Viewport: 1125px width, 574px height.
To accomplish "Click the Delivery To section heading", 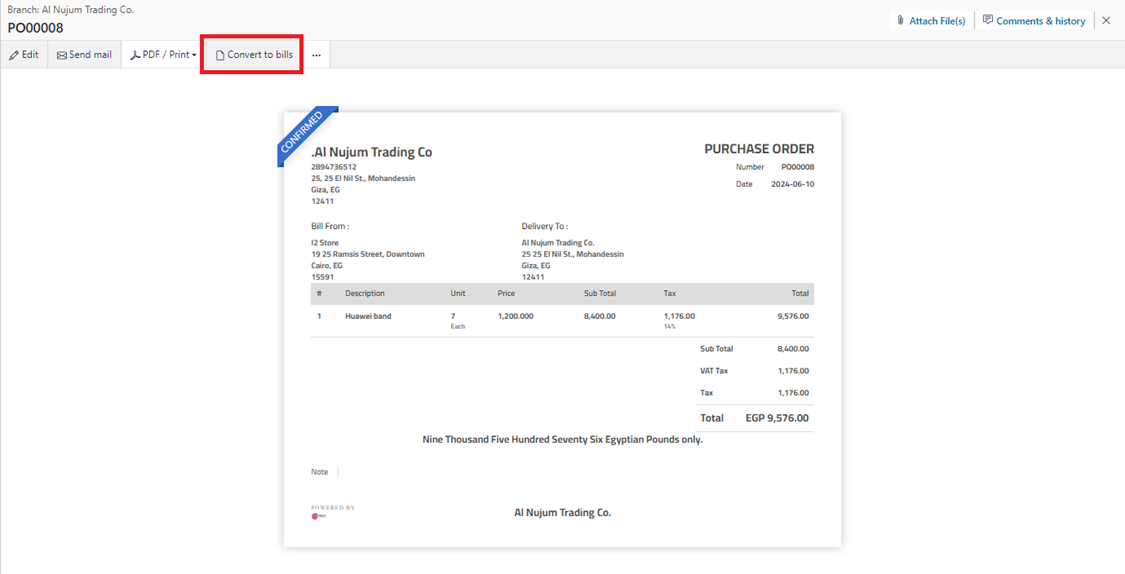I will click(544, 226).
